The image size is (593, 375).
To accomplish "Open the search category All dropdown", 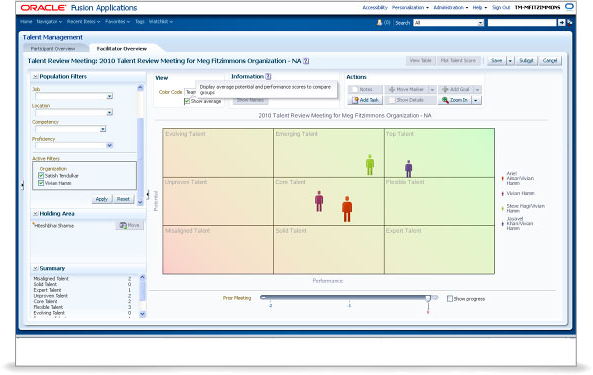I will (x=480, y=23).
